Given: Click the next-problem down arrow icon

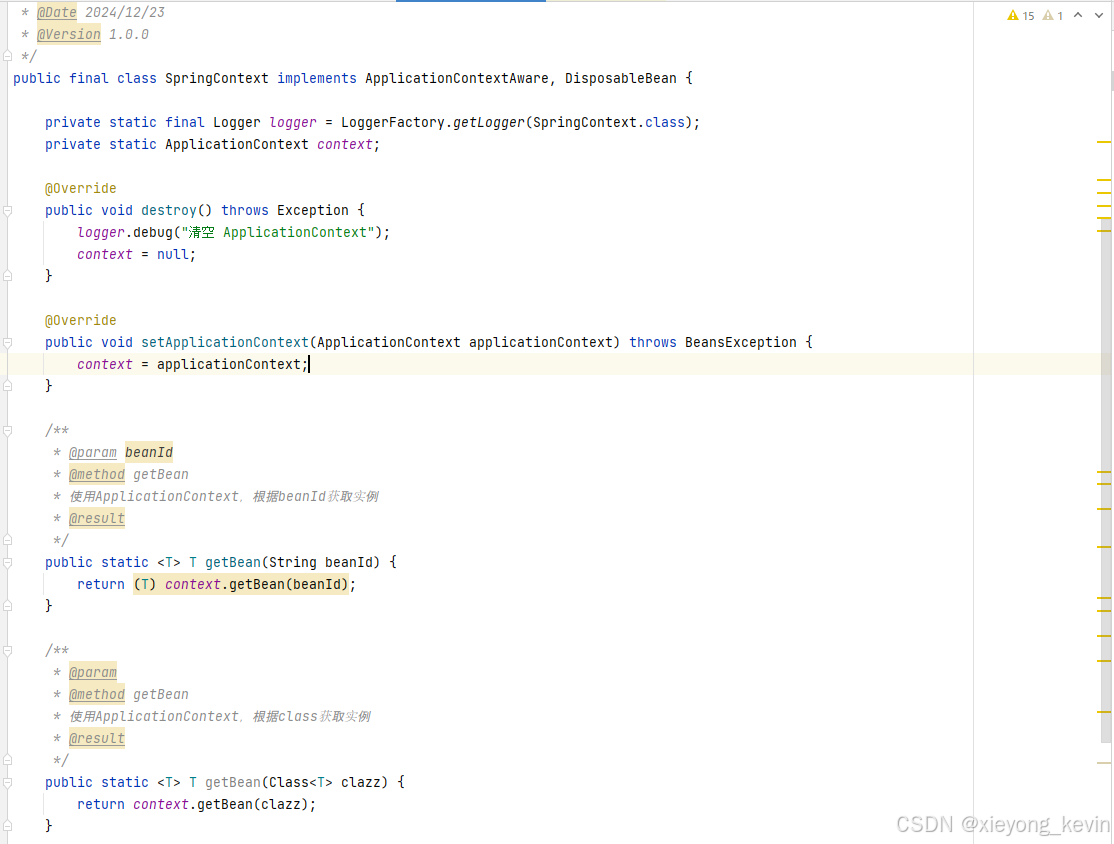Looking at the screenshot, I should coord(1098,15).
